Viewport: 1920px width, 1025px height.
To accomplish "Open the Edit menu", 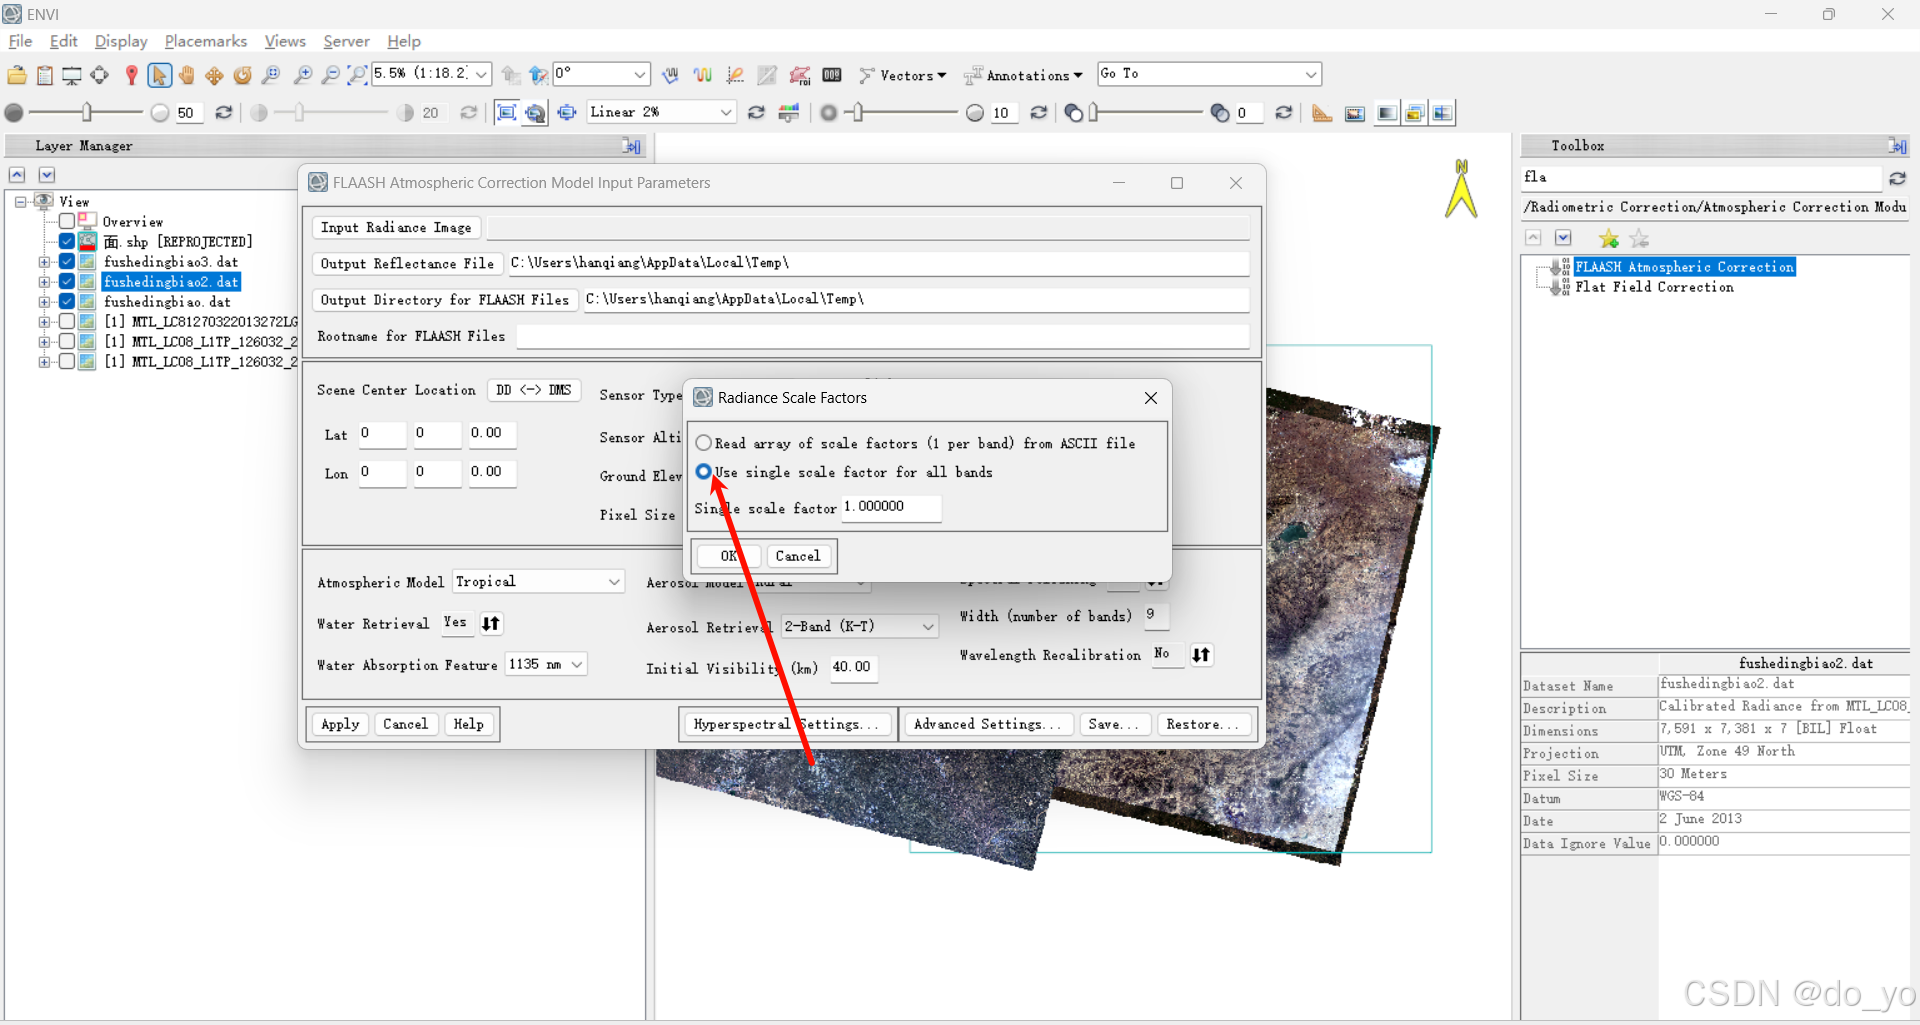I will click(63, 41).
